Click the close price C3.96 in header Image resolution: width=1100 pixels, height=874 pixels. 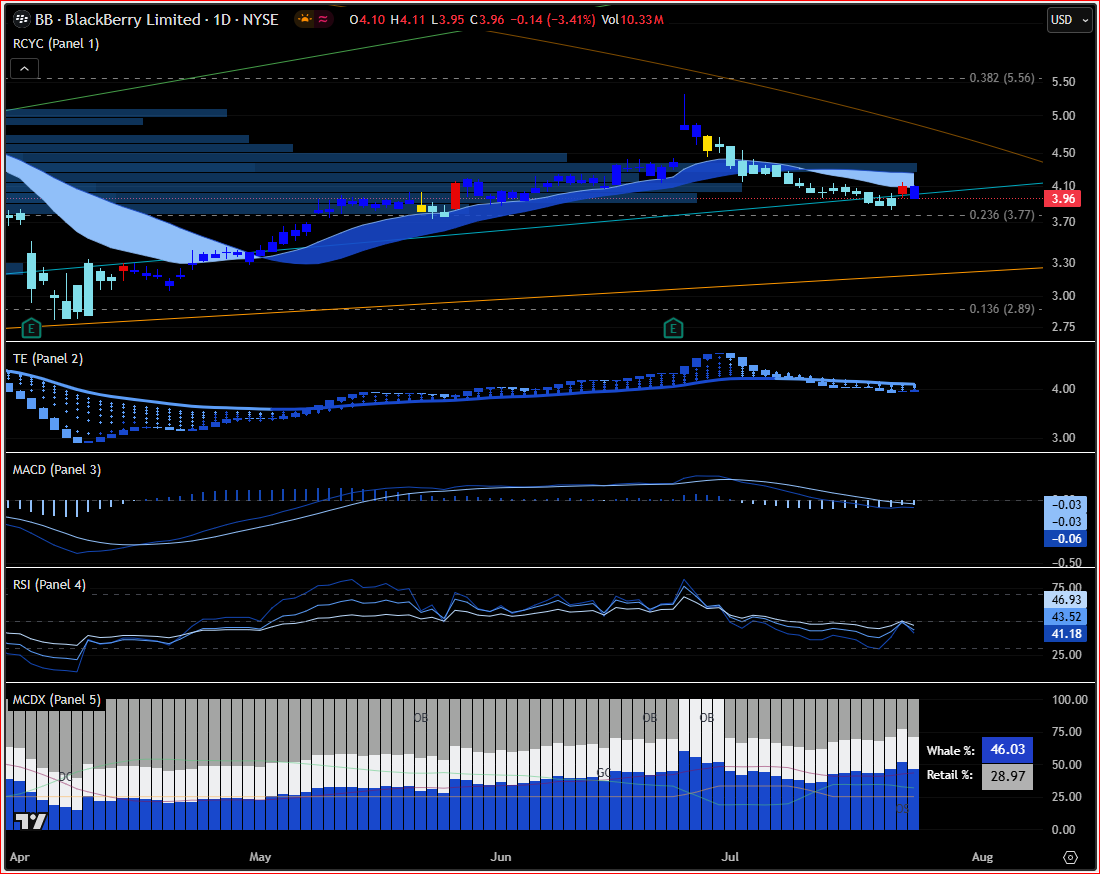pyautogui.click(x=487, y=20)
